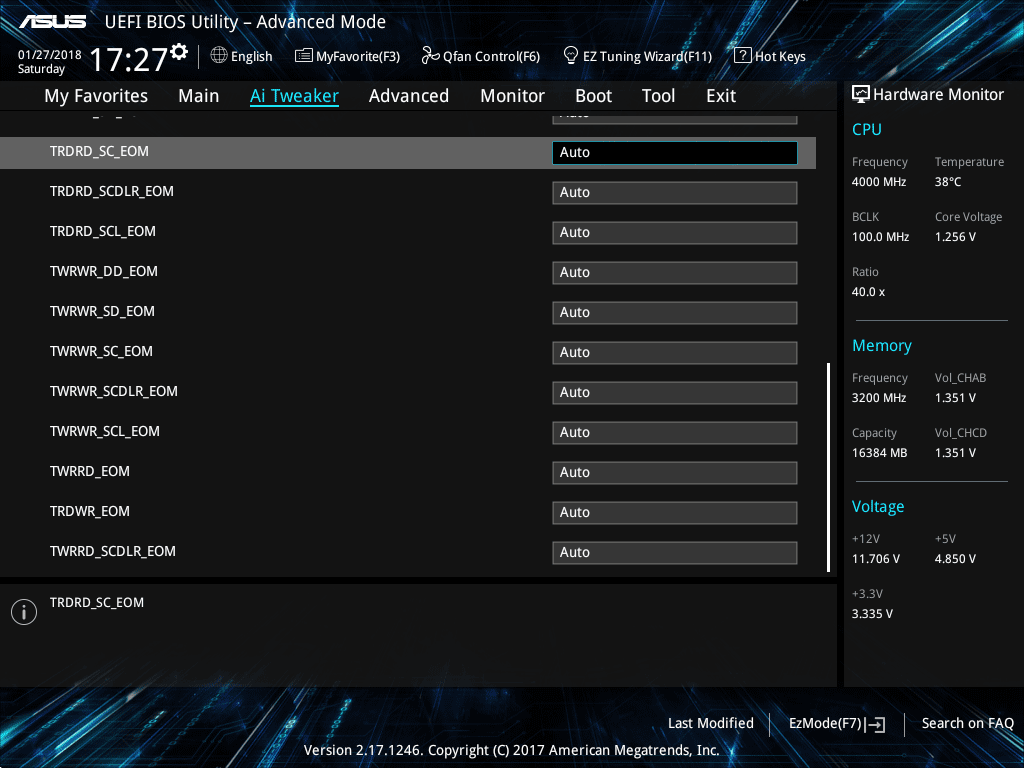Select the Ai Tweaker tab
1024x768 pixels.
coord(295,96)
